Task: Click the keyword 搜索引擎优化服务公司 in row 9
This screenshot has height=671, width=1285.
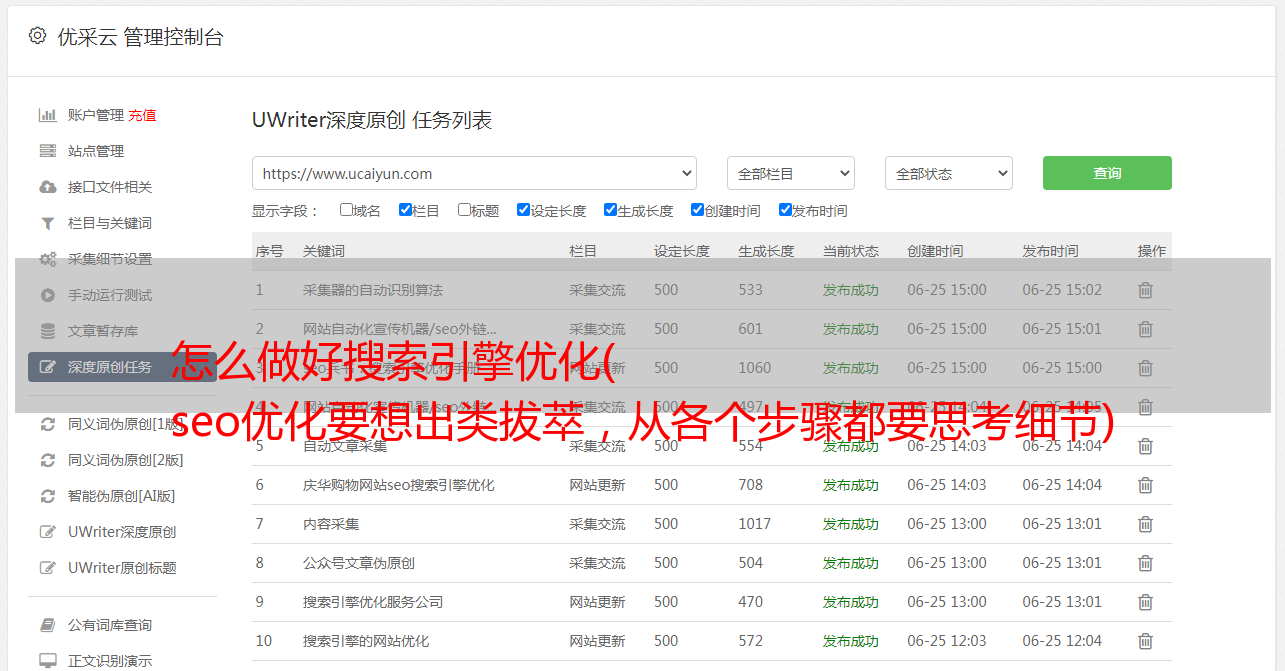Action: coord(373,602)
